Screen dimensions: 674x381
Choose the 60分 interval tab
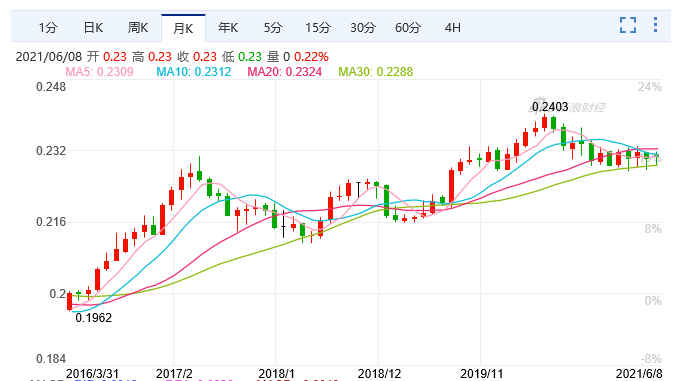(x=408, y=28)
